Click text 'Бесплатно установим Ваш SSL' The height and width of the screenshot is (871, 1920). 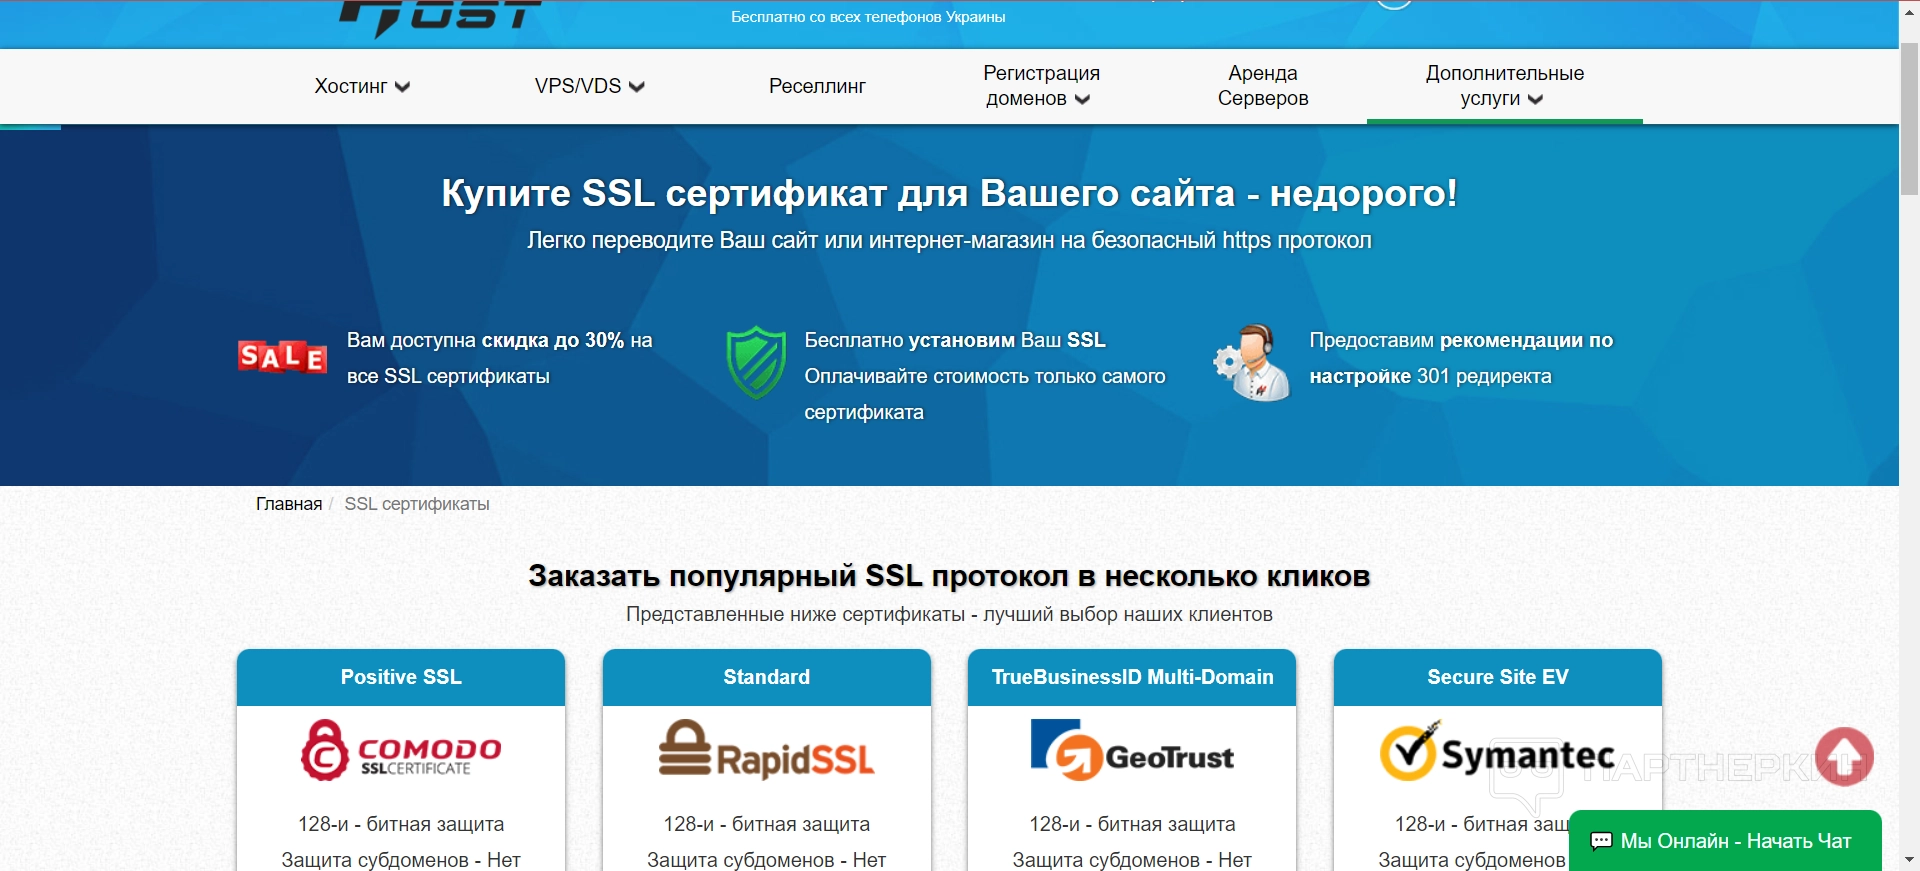point(955,340)
